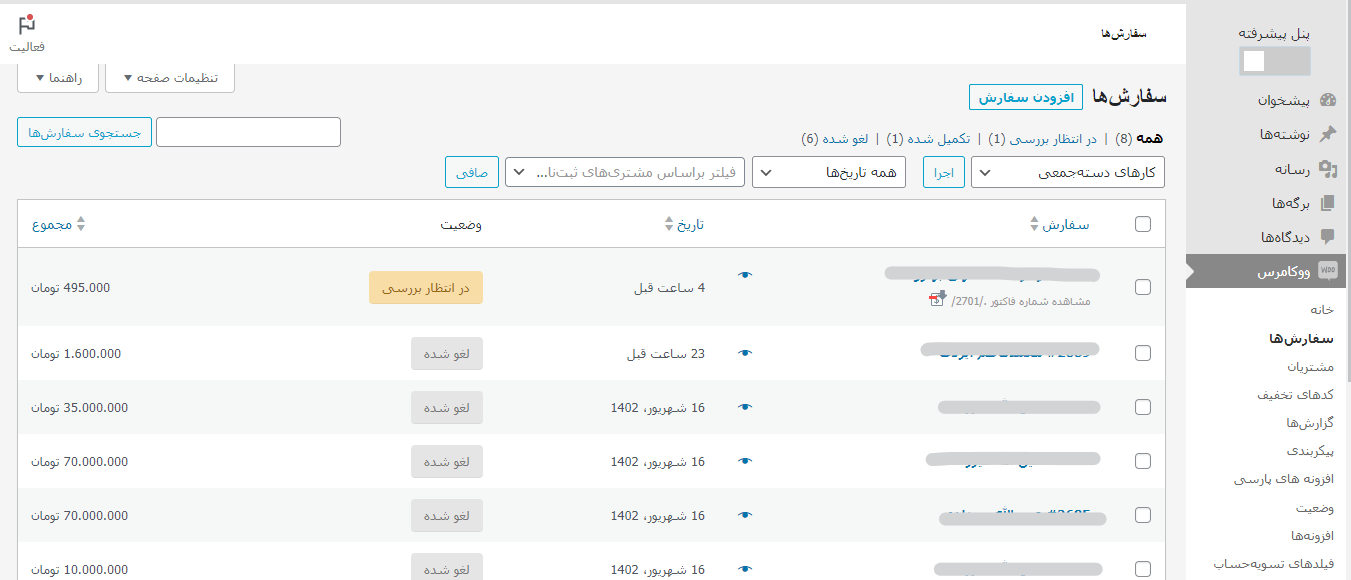
Task: Filter by cancelled (لغو شده) link
Action: pyautogui.click(x=835, y=139)
